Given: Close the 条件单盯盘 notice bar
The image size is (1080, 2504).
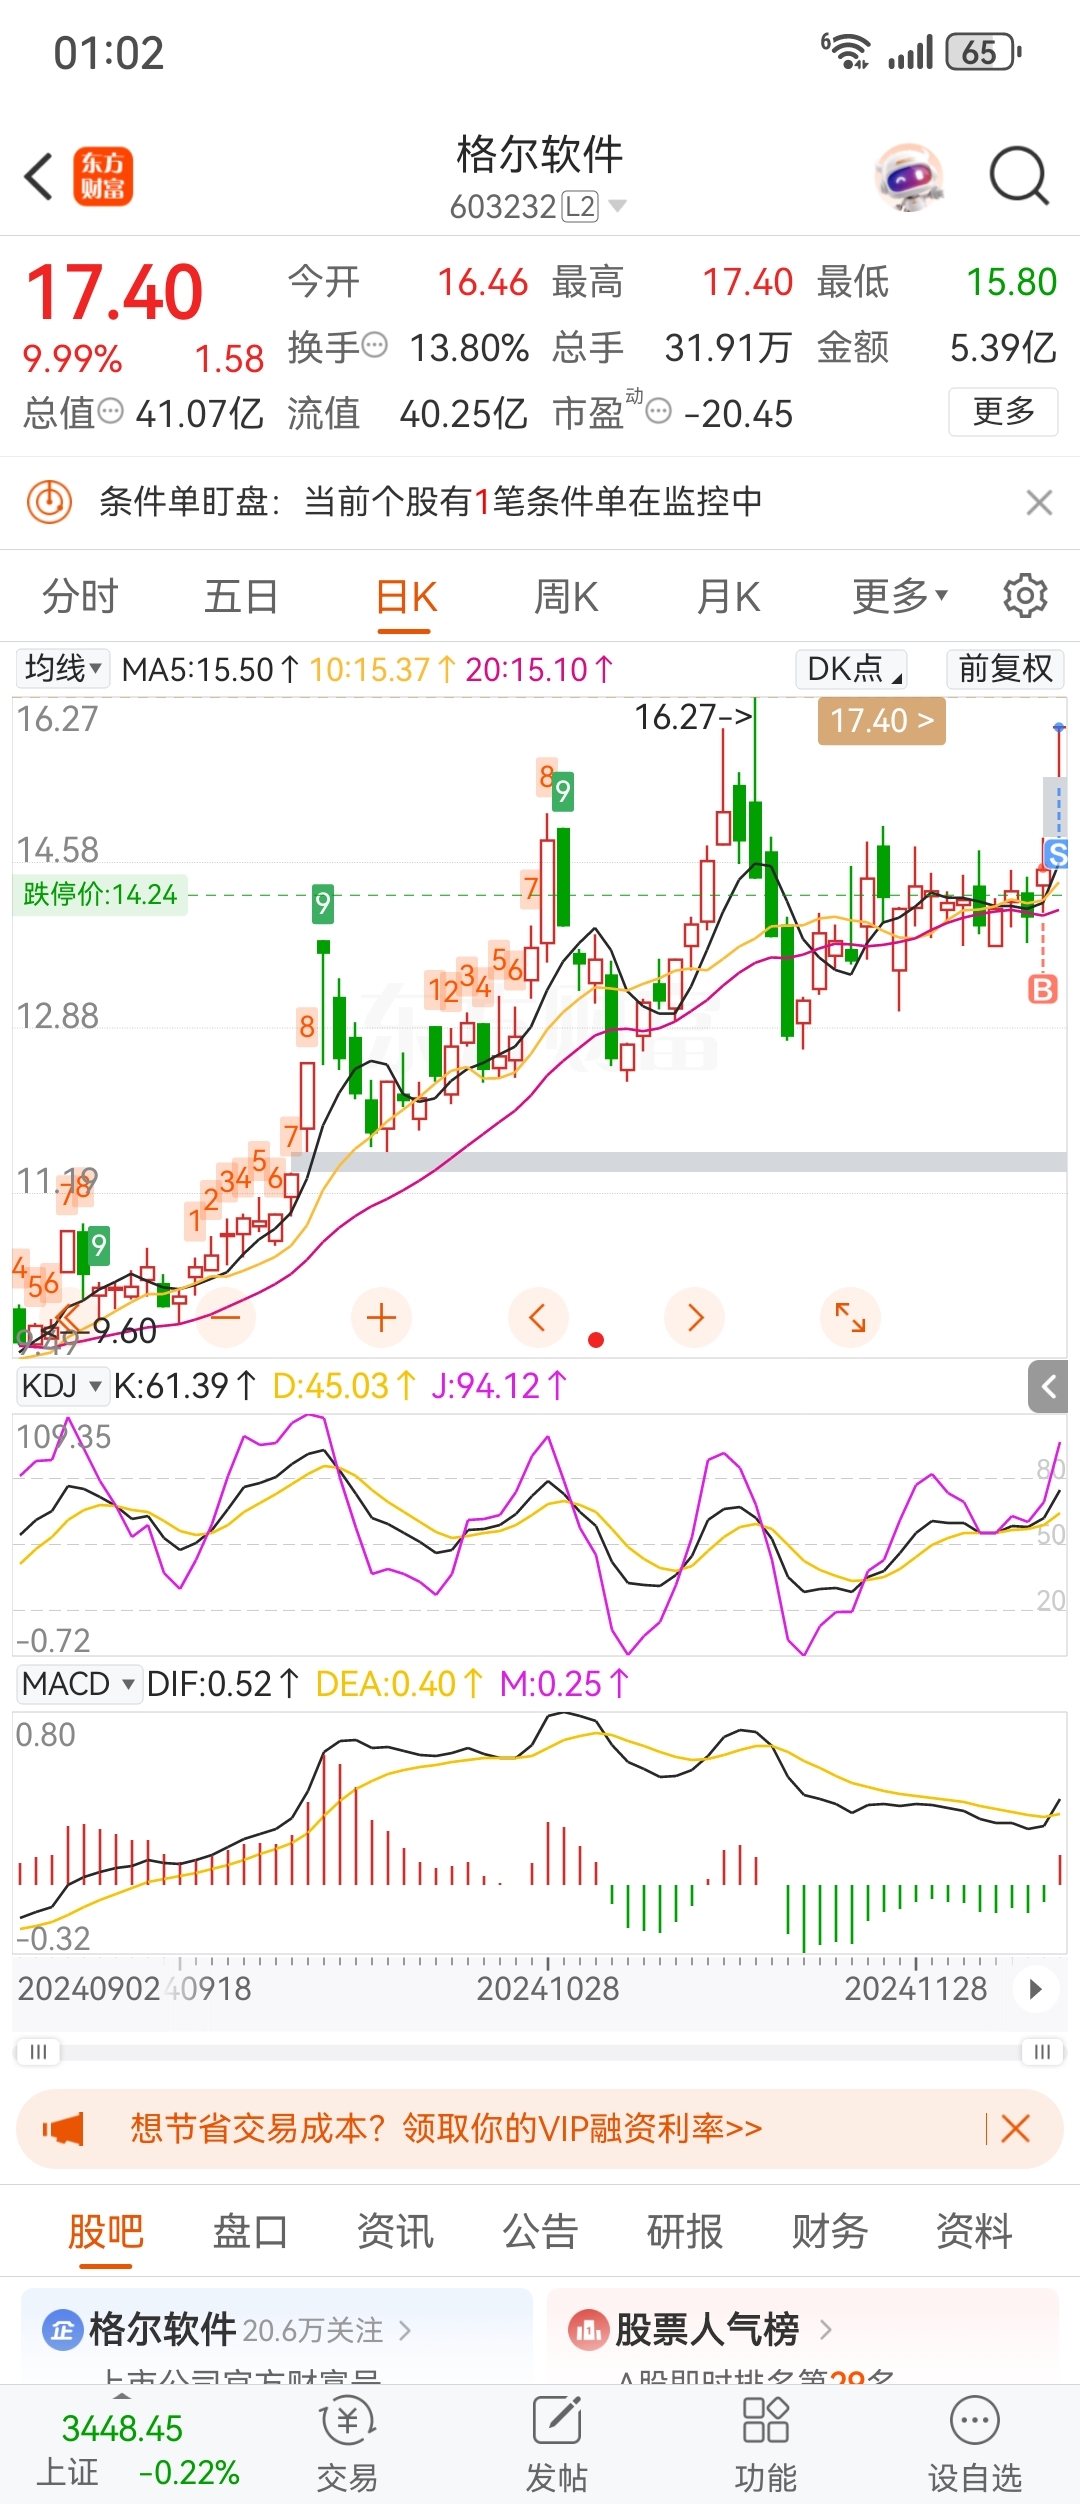Looking at the screenshot, I should click(x=1040, y=502).
